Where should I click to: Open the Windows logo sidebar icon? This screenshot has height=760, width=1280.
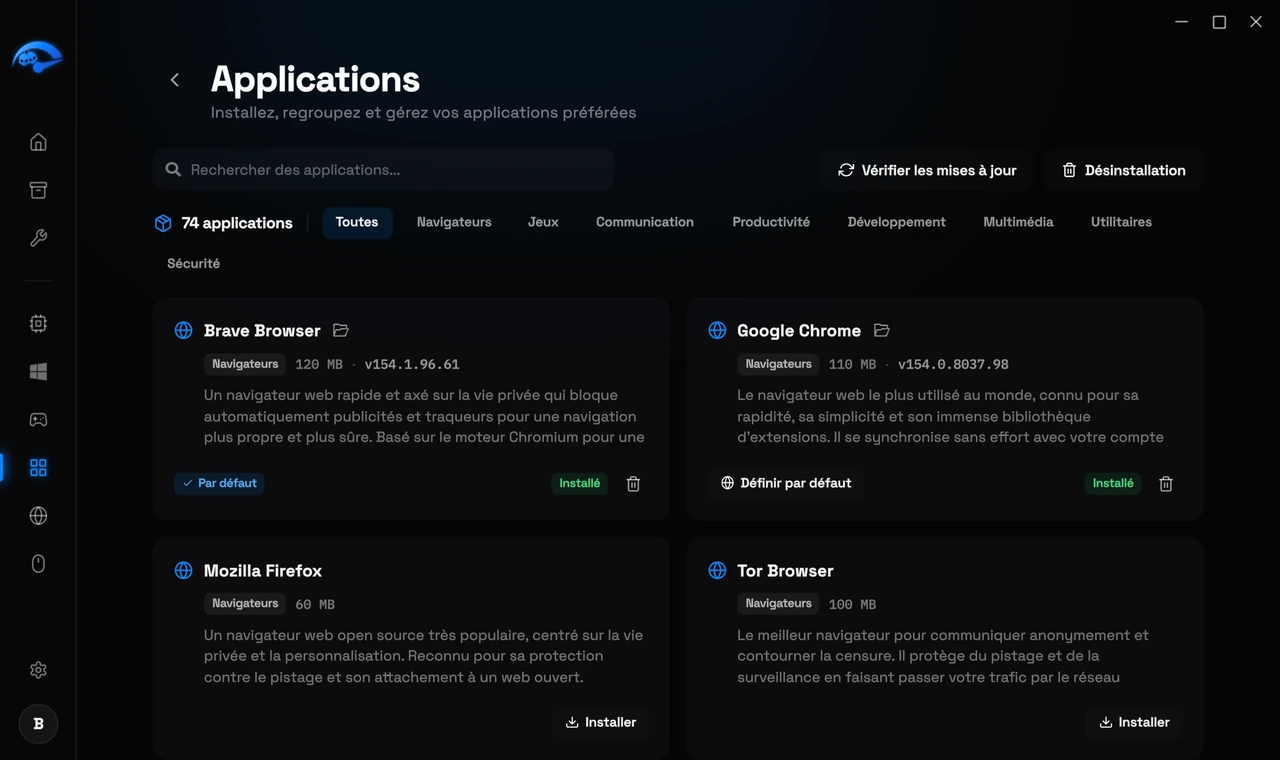coord(38,371)
